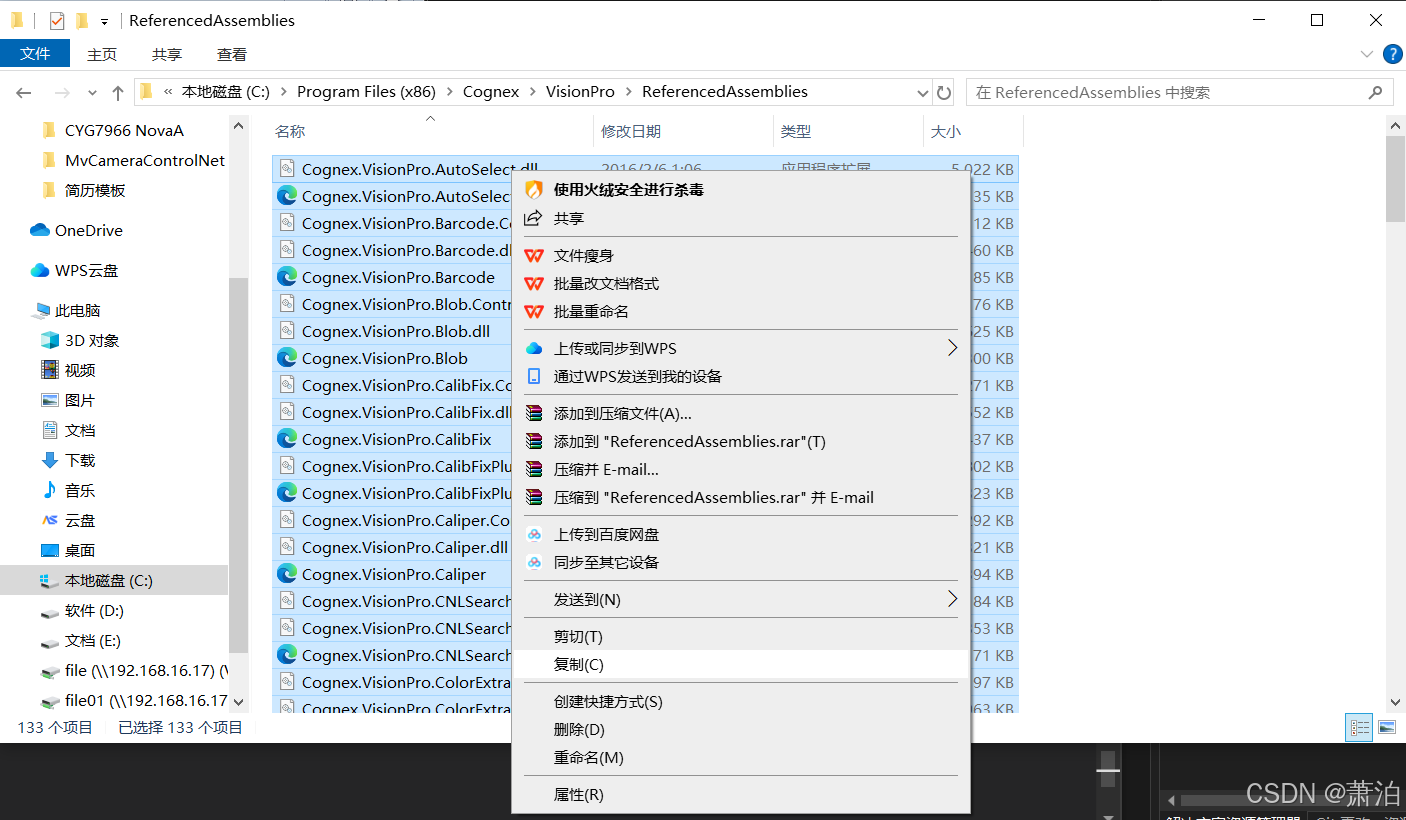Toggle the properties checkmark in quick access toolbar
The height and width of the screenshot is (820, 1406).
57,20
